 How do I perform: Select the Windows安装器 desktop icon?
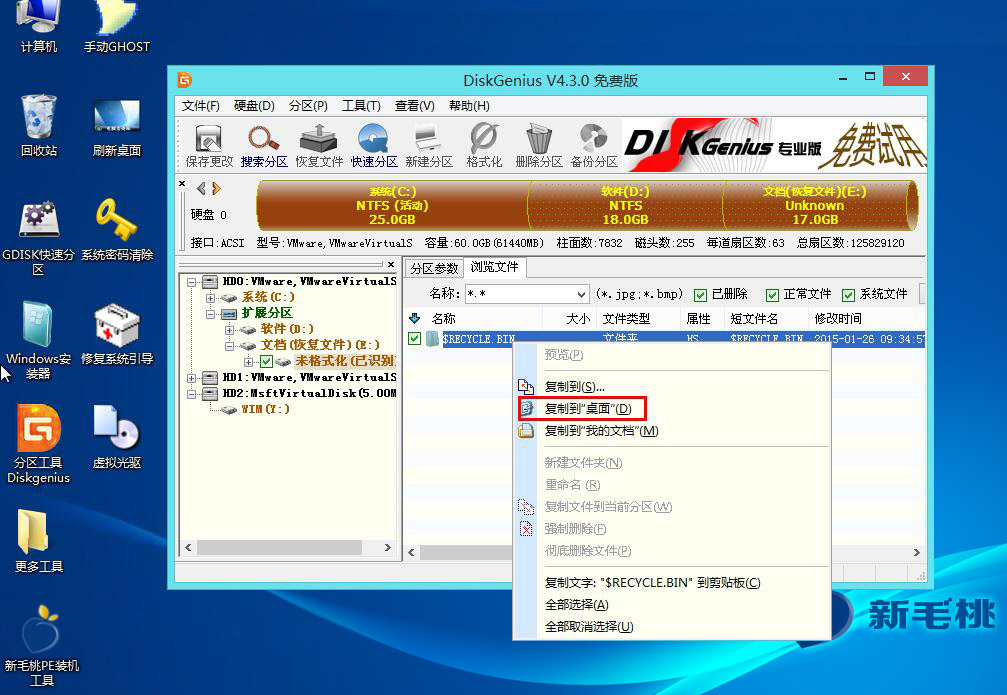[39, 340]
